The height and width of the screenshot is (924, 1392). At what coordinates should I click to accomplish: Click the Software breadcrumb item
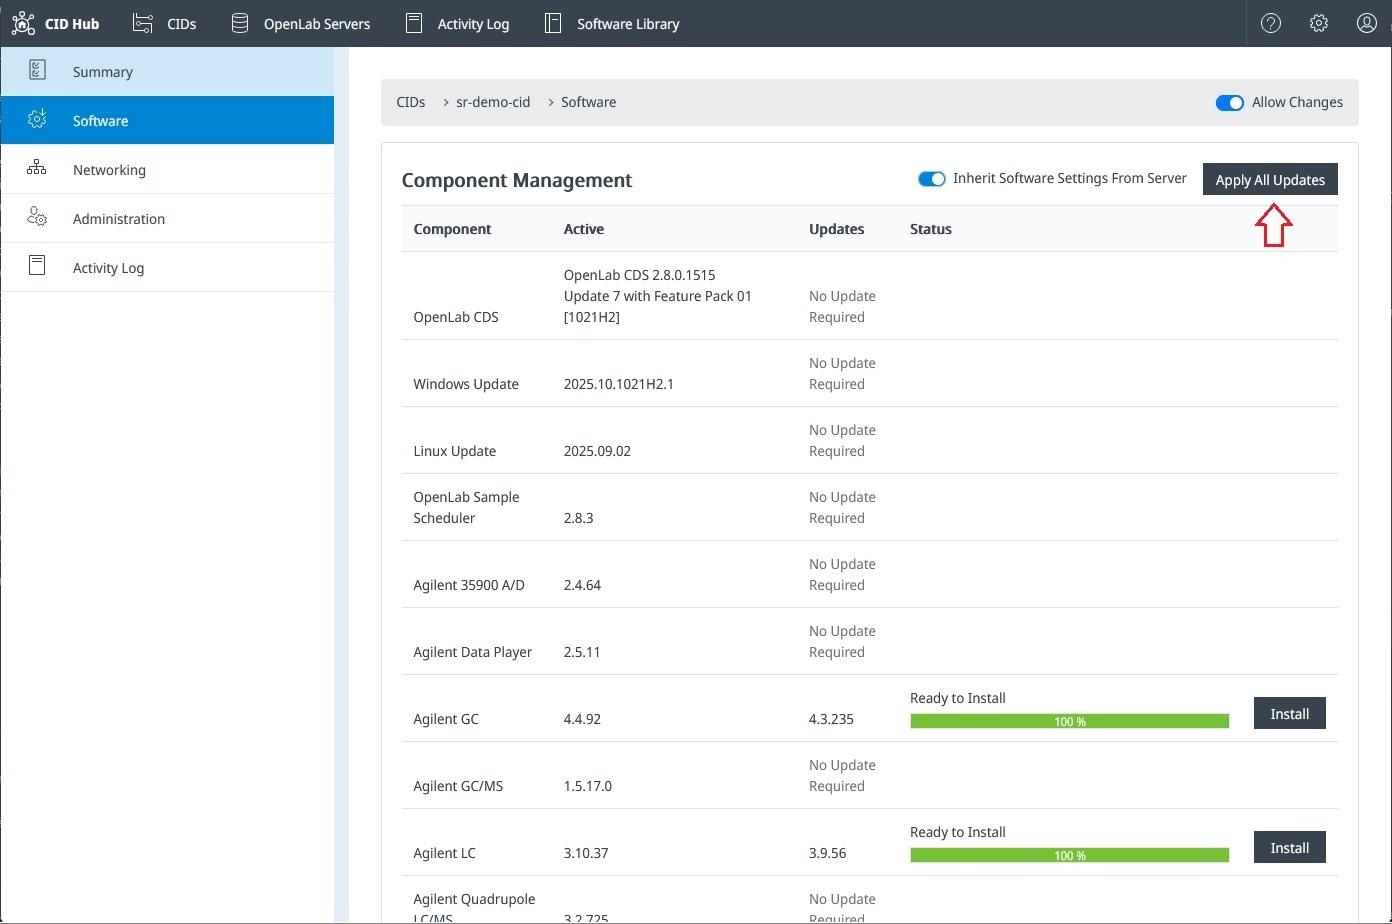coord(588,102)
